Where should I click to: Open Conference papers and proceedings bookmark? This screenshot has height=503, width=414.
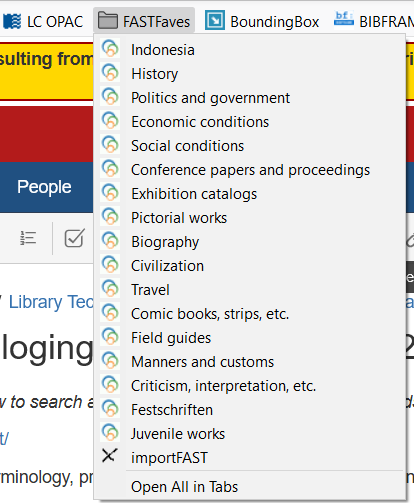249,170
